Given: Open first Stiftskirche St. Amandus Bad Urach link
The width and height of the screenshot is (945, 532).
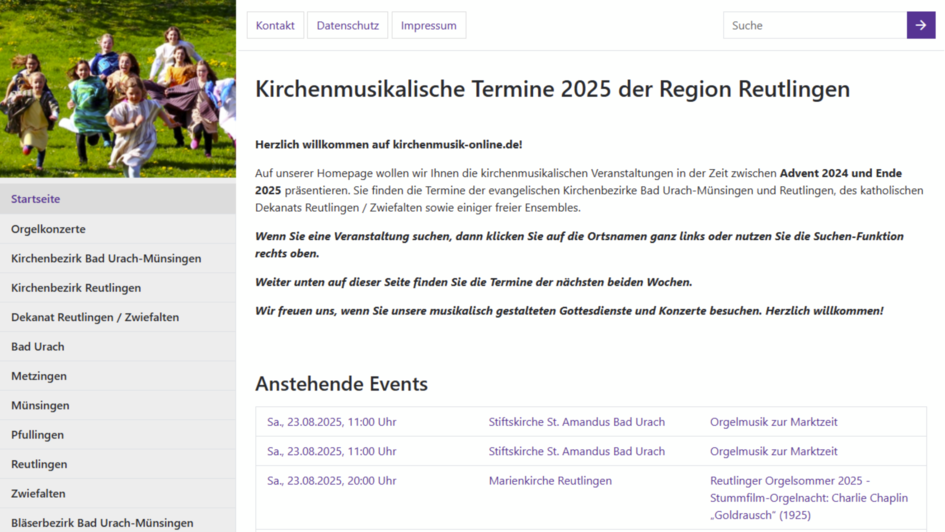Looking at the screenshot, I should 577,422.
